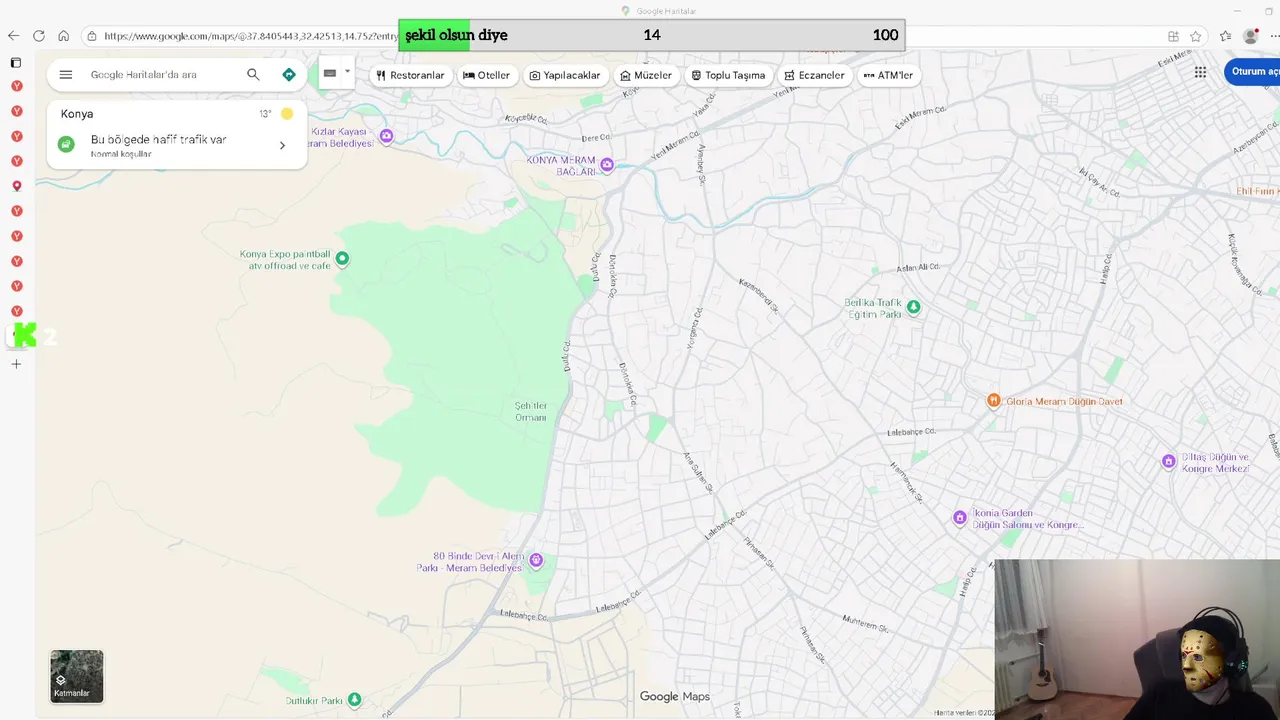Click the green traffic icon in Konya card
Image resolution: width=1280 pixels, height=720 pixels.
click(x=66, y=144)
